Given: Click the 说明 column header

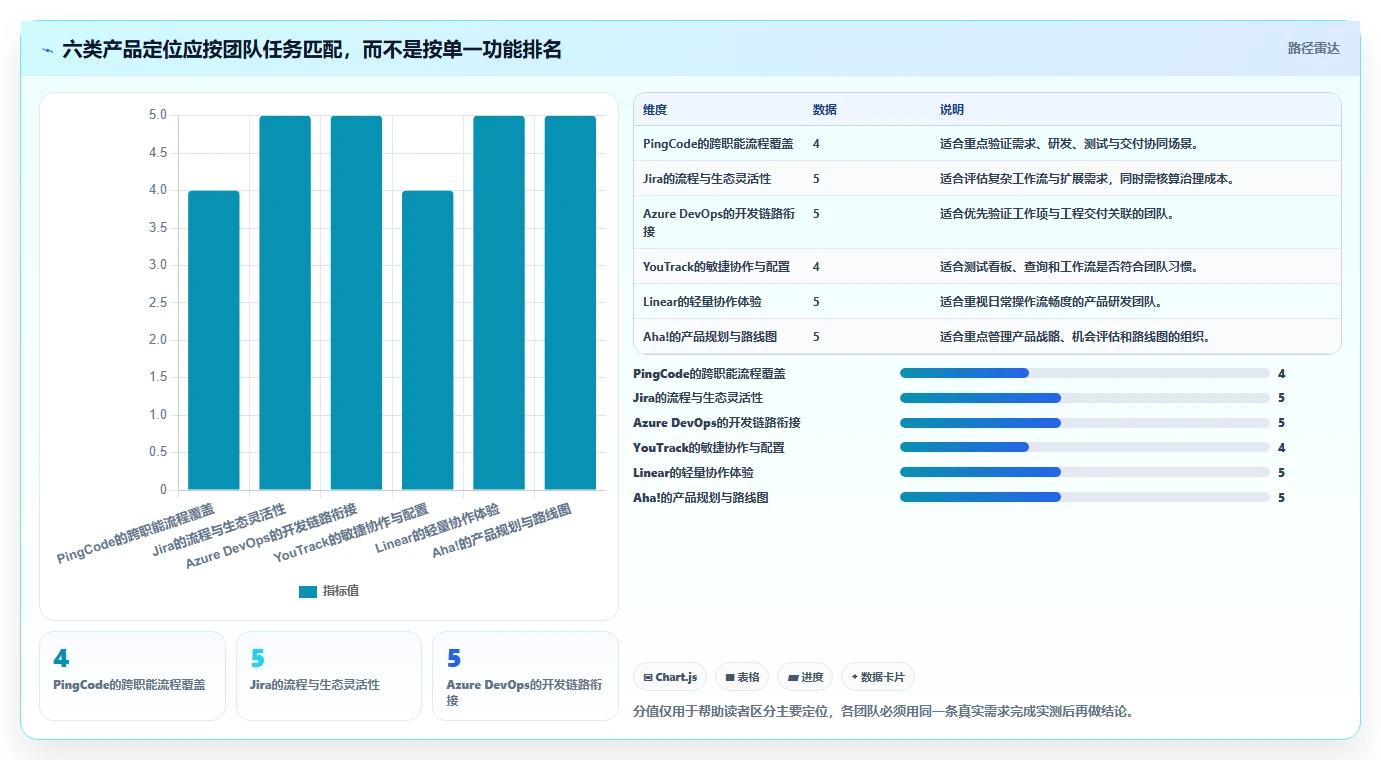Looking at the screenshot, I should click(952, 110).
